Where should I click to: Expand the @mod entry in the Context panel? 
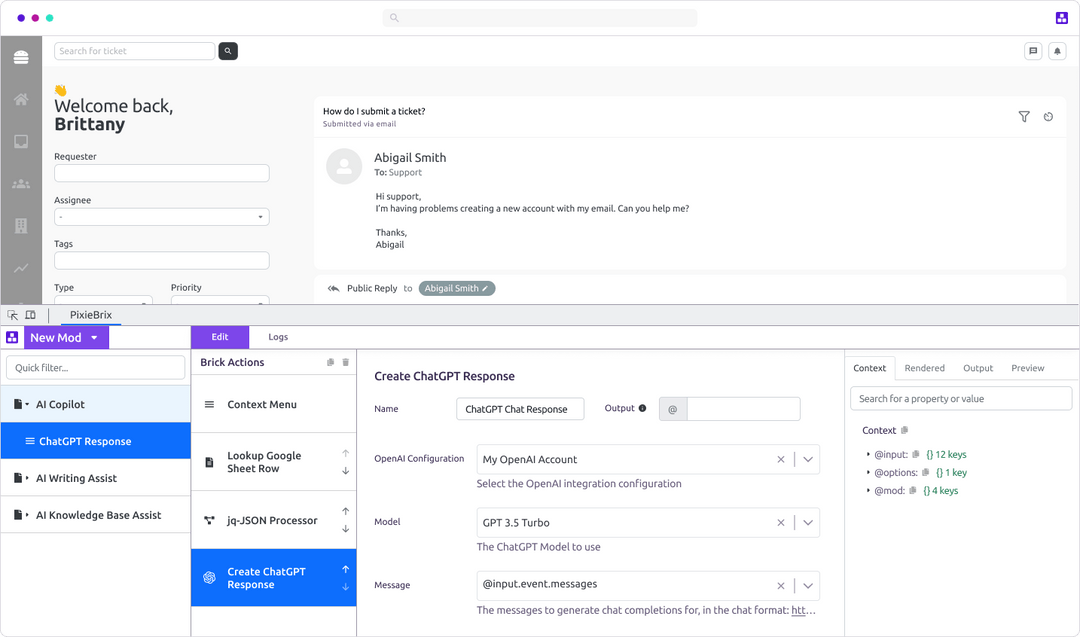tap(869, 490)
